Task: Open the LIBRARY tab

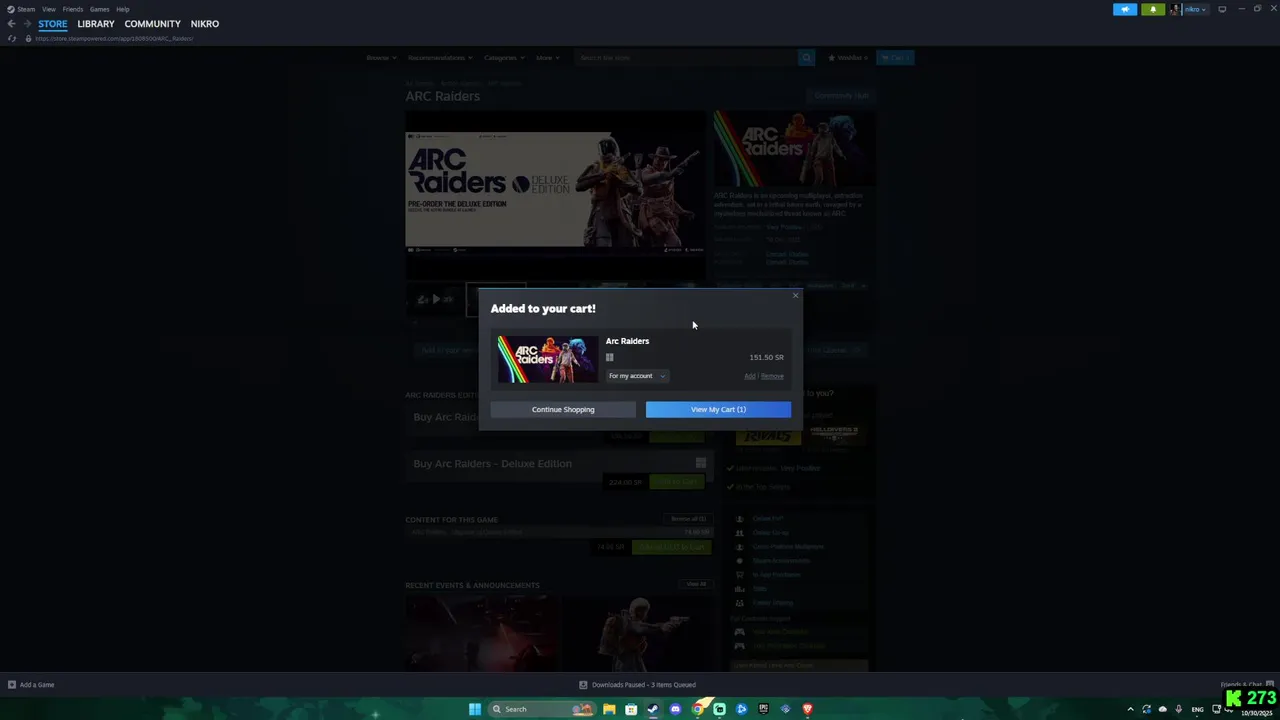Action: click(96, 24)
